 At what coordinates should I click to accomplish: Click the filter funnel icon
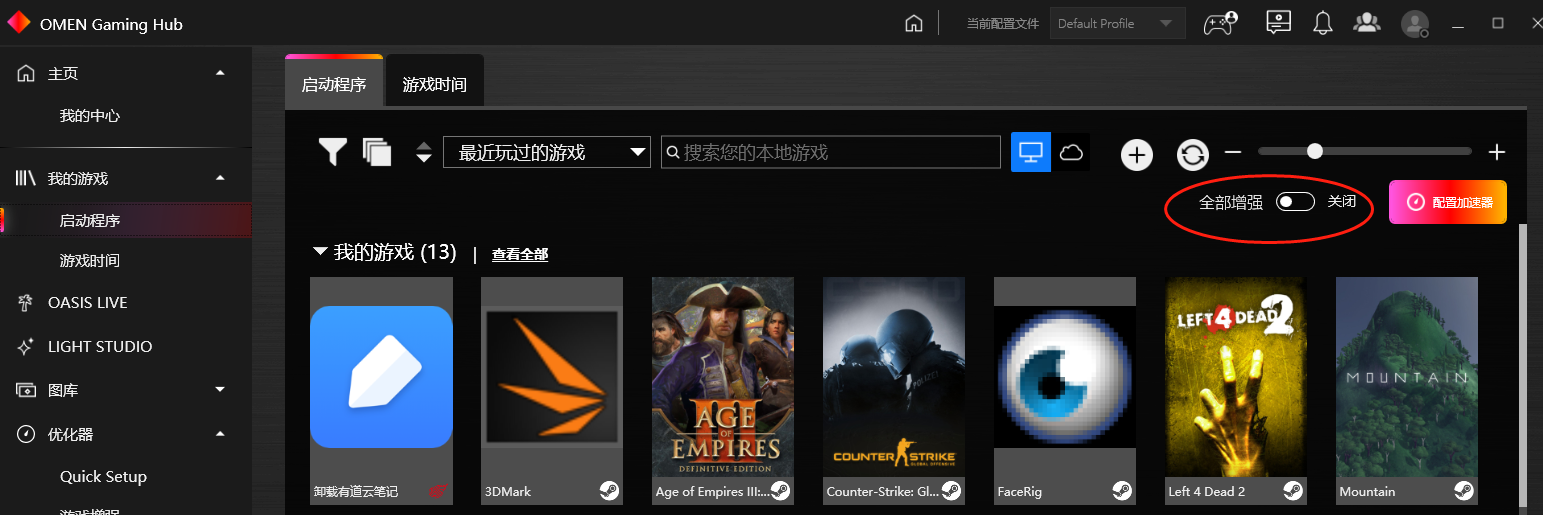coord(332,152)
